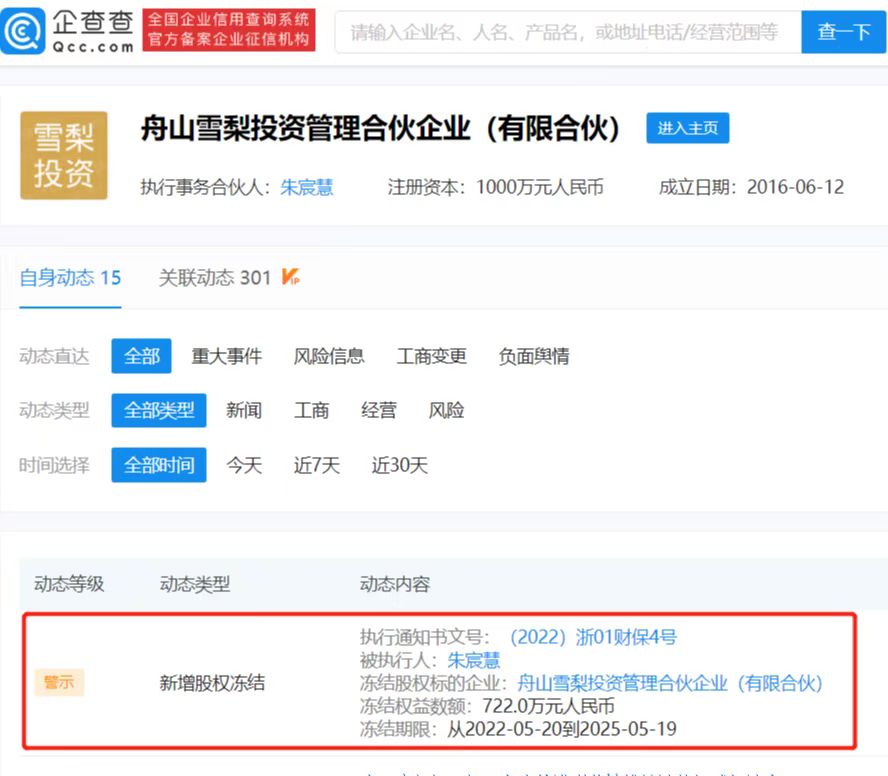Switch to the 自身动态 15 tab
Viewport: 888px width, 776px height.
[70, 278]
